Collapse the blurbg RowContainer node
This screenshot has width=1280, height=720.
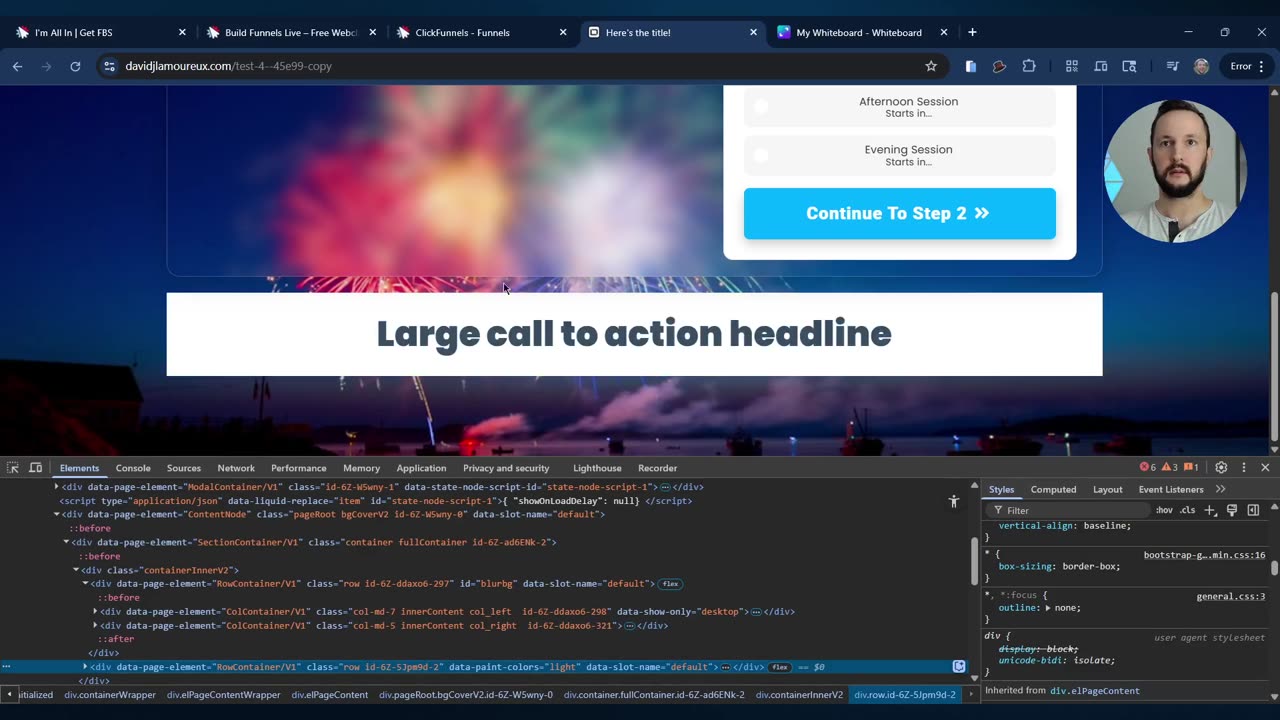(x=85, y=583)
